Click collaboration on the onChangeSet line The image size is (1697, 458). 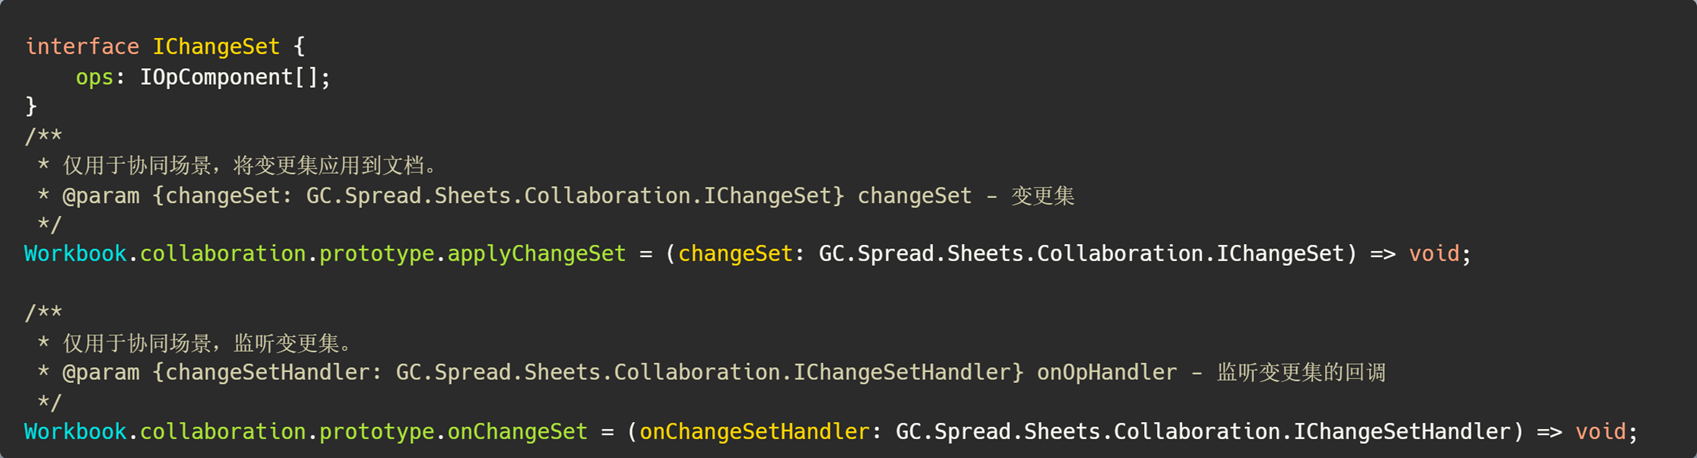223,432
